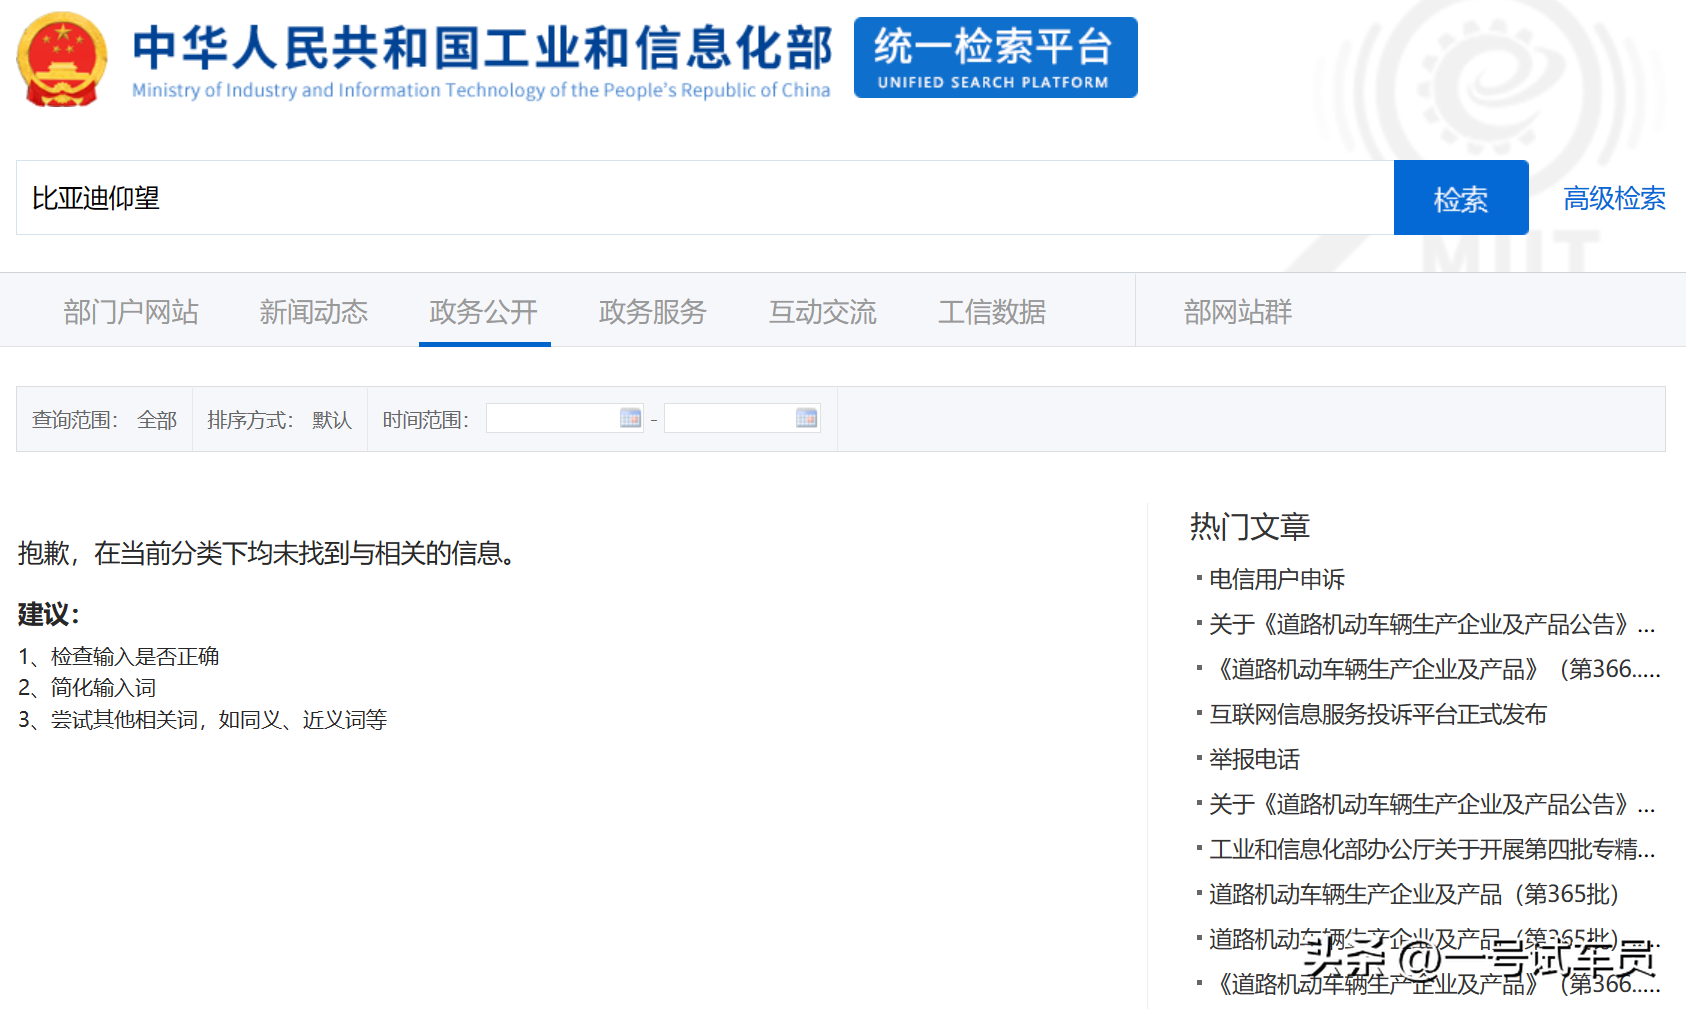This screenshot has width=1686, height=1009.
Task: Open the end date calendar picker icon
Action: [x=806, y=418]
